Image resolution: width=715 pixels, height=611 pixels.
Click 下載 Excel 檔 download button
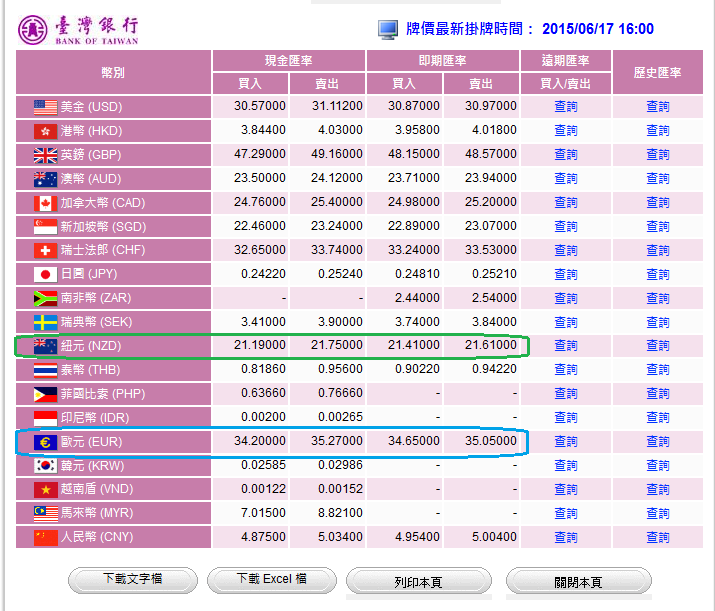coord(272,580)
